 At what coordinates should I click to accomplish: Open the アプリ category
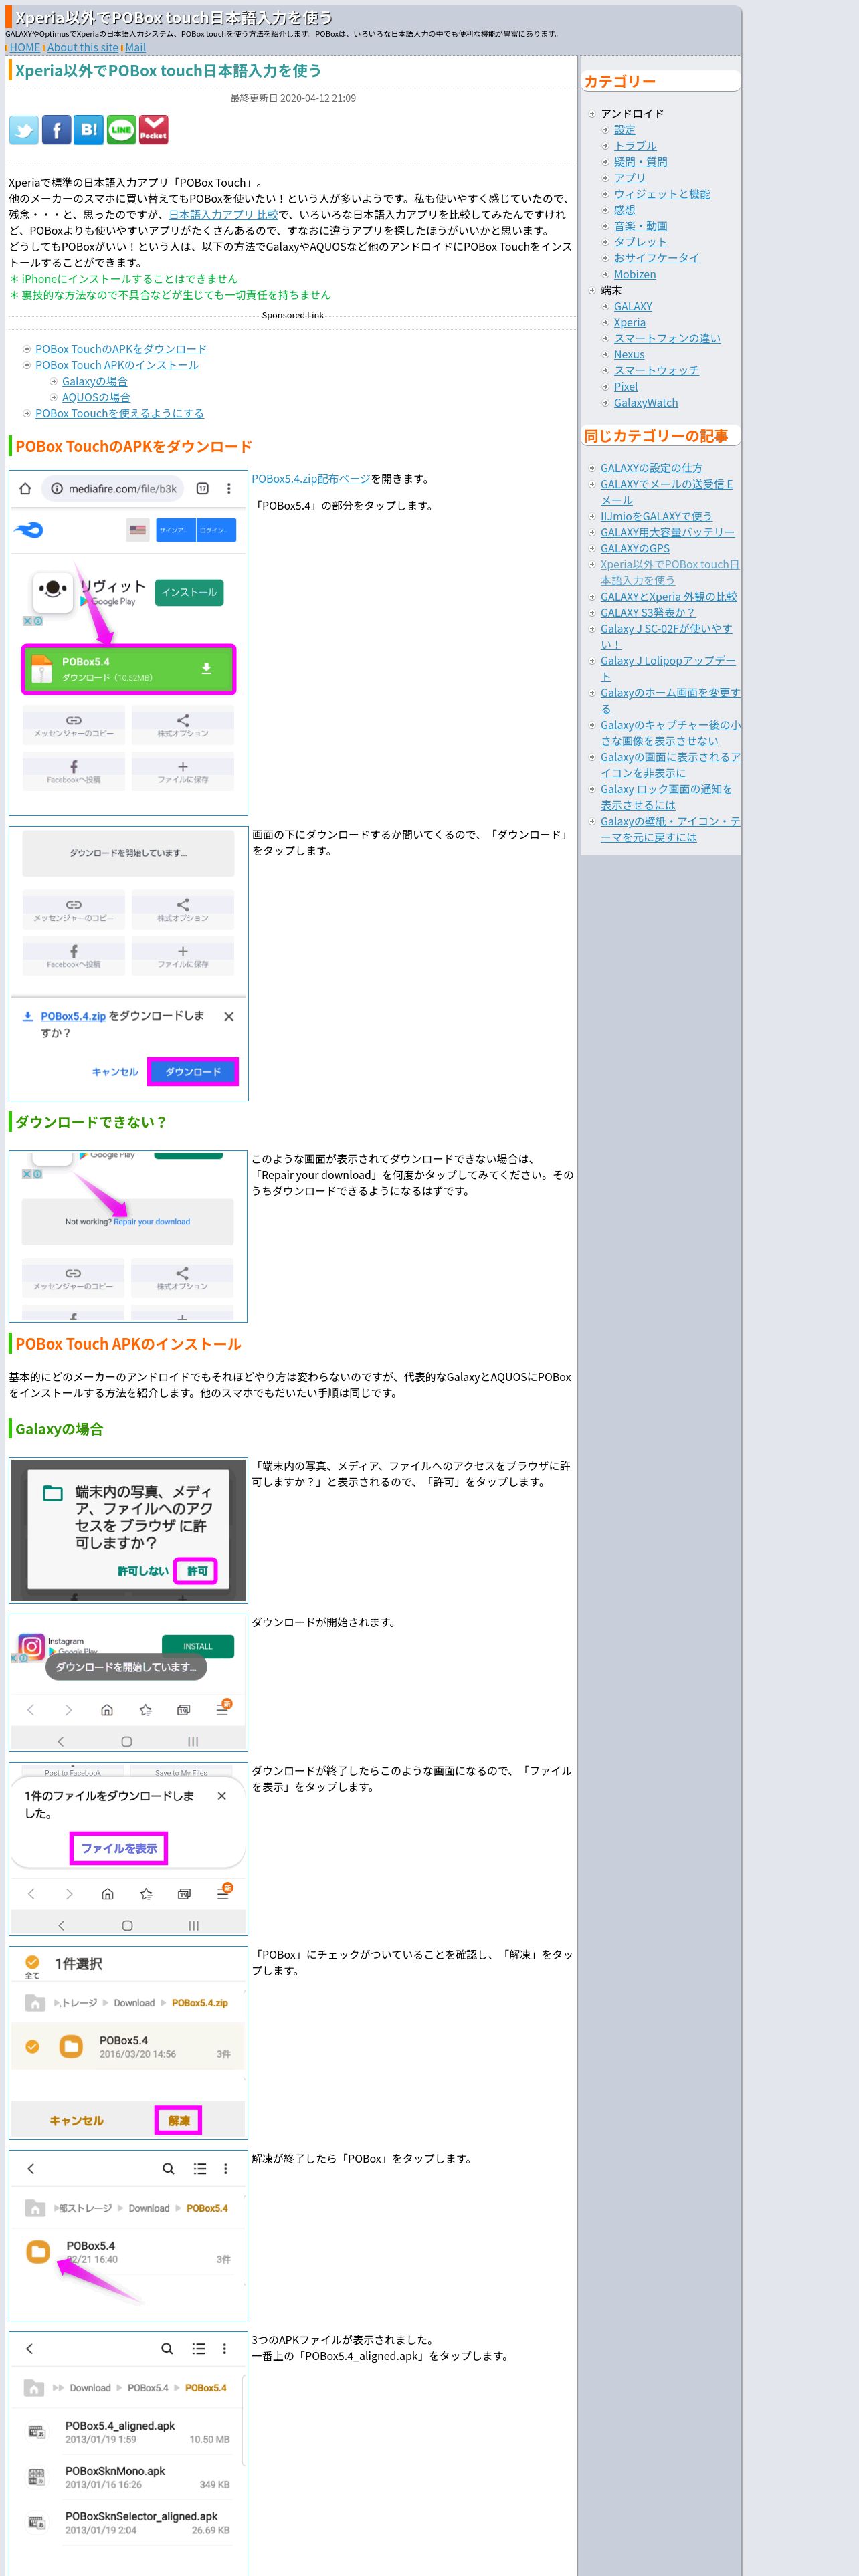[630, 178]
